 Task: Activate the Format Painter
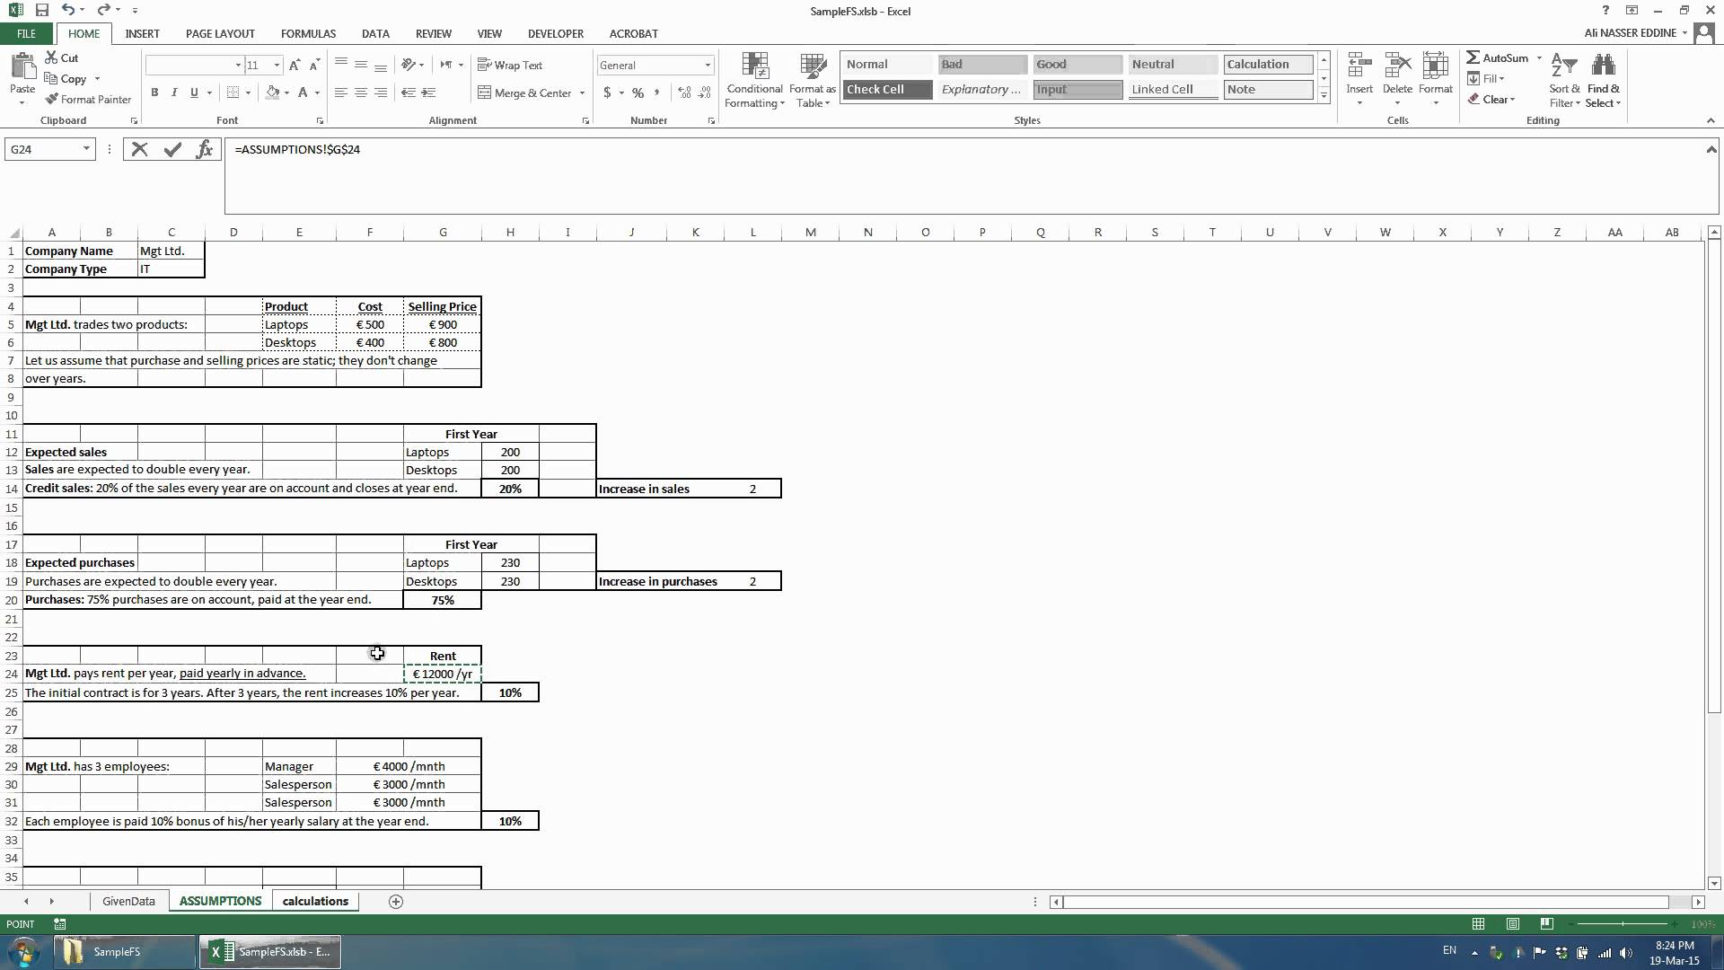(x=88, y=99)
